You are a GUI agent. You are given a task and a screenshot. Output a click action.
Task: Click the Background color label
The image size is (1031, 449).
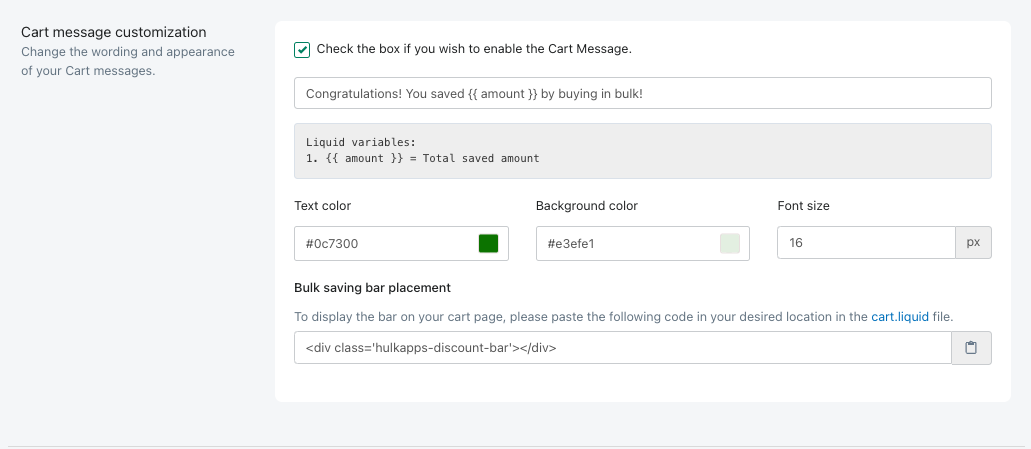pyautogui.click(x=587, y=206)
